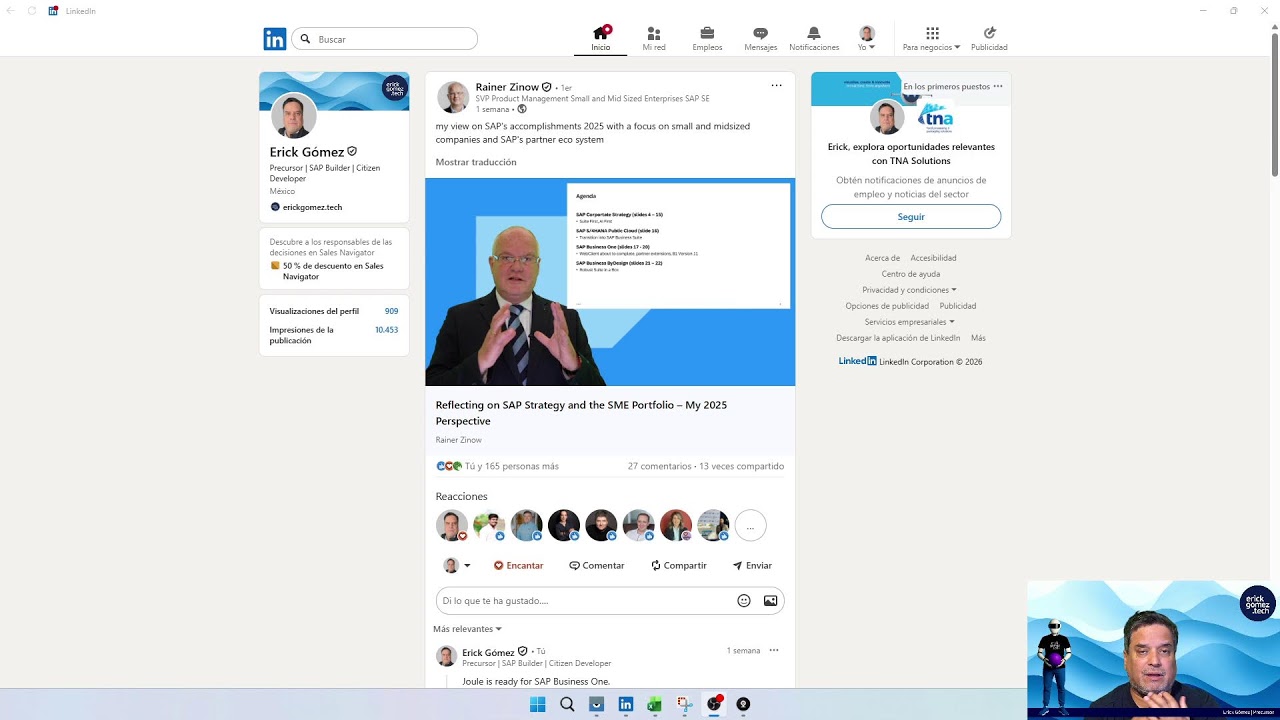Open Mensajes messaging
Image resolution: width=1280 pixels, height=720 pixels.
760,39
